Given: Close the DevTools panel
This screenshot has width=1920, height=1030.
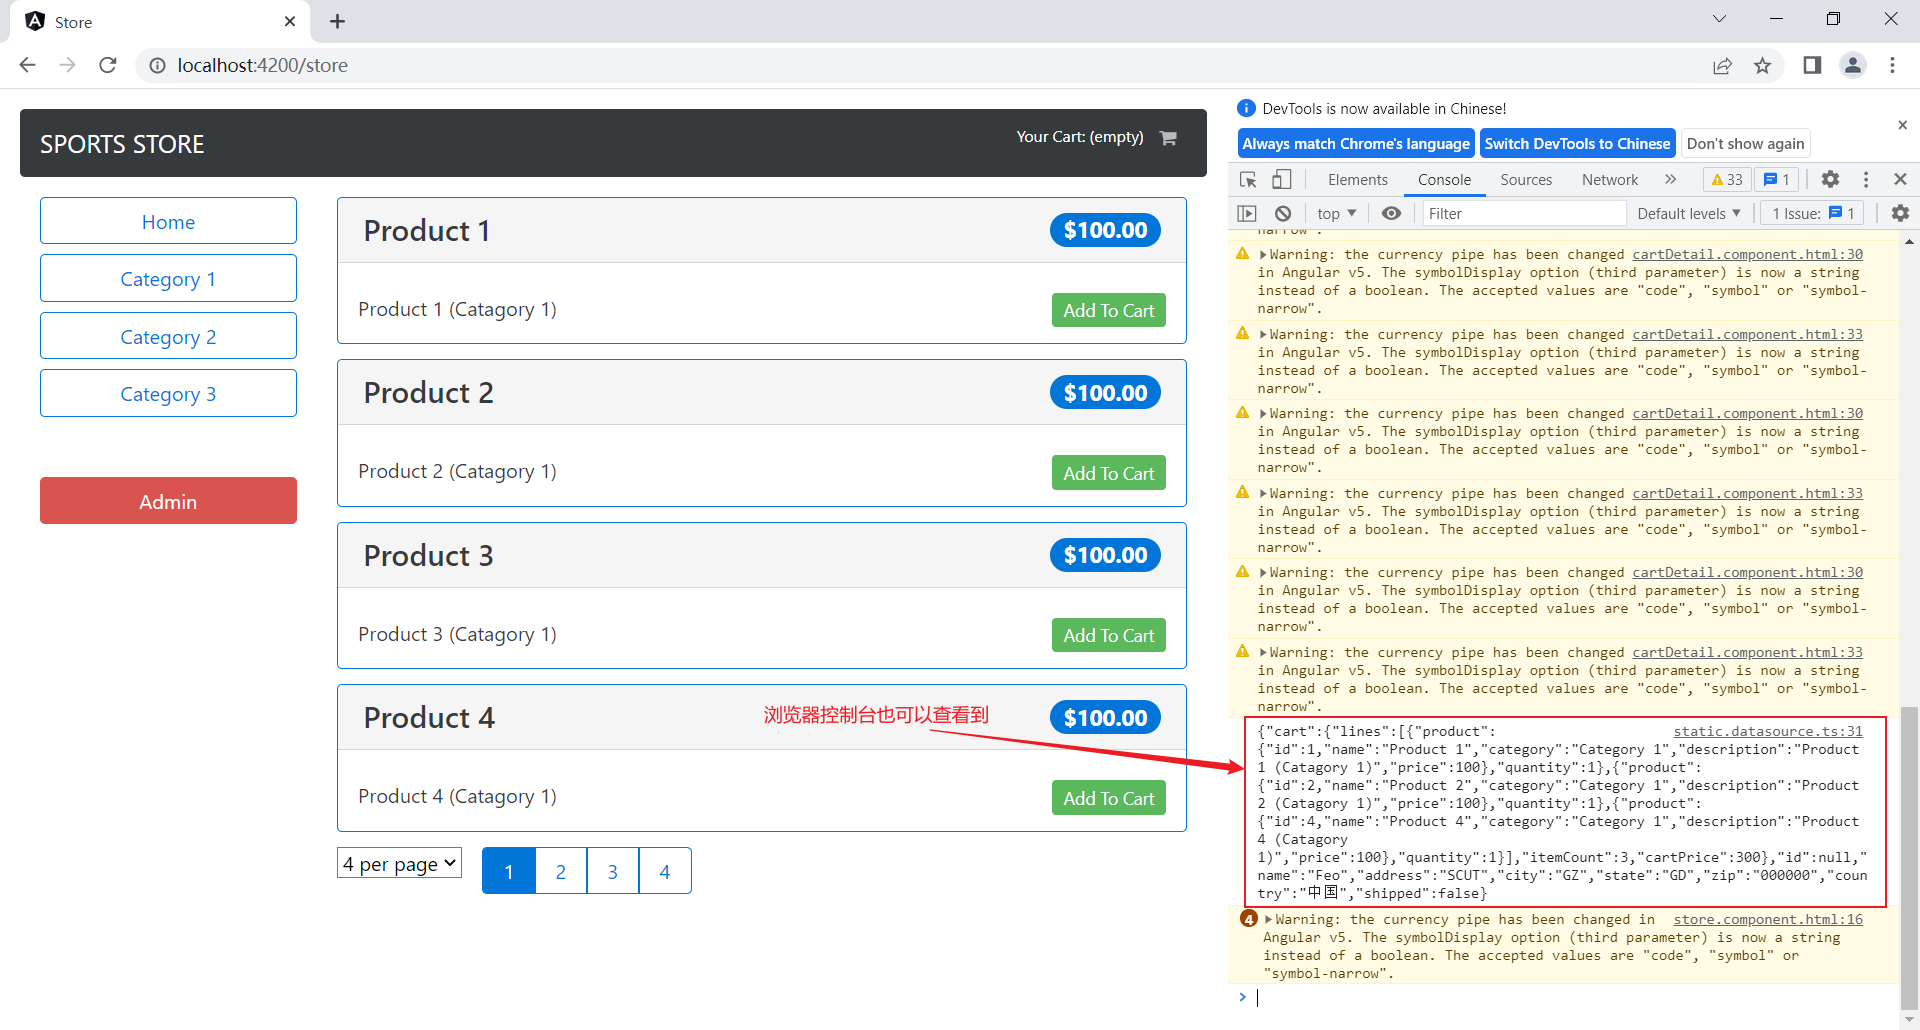Looking at the screenshot, I should 1900,180.
